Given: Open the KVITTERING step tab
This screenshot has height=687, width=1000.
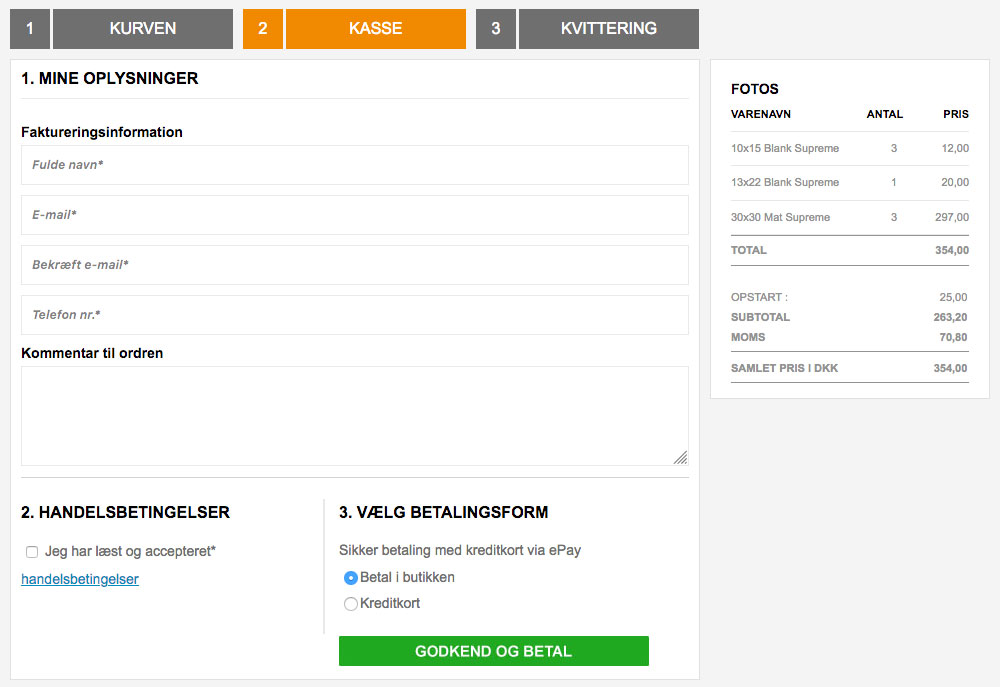Looking at the screenshot, I should pyautogui.click(x=608, y=29).
